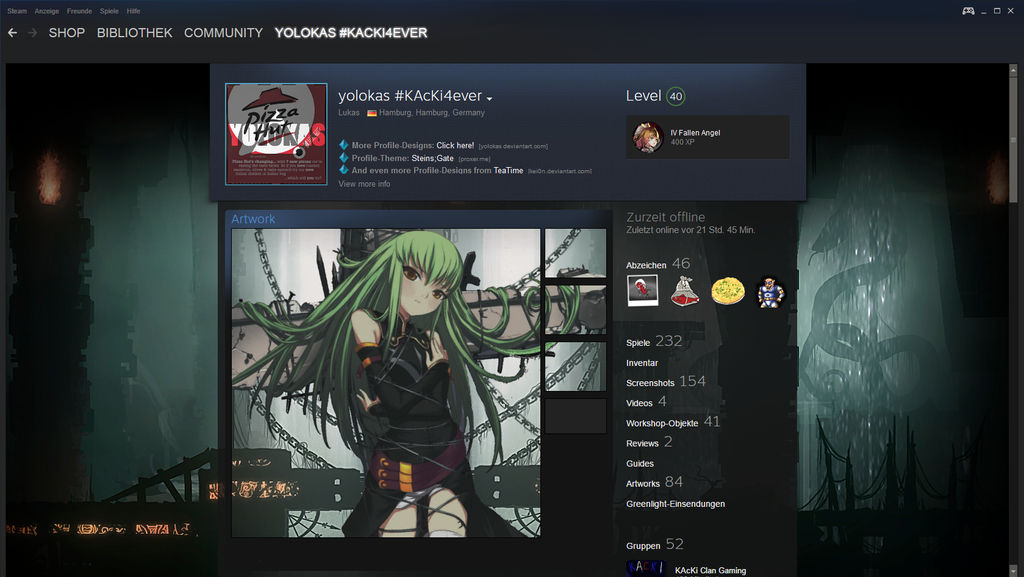The width and height of the screenshot is (1024, 577).
Task: Follow the 'Click here!' profile designs link
Action: tap(455, 146)
